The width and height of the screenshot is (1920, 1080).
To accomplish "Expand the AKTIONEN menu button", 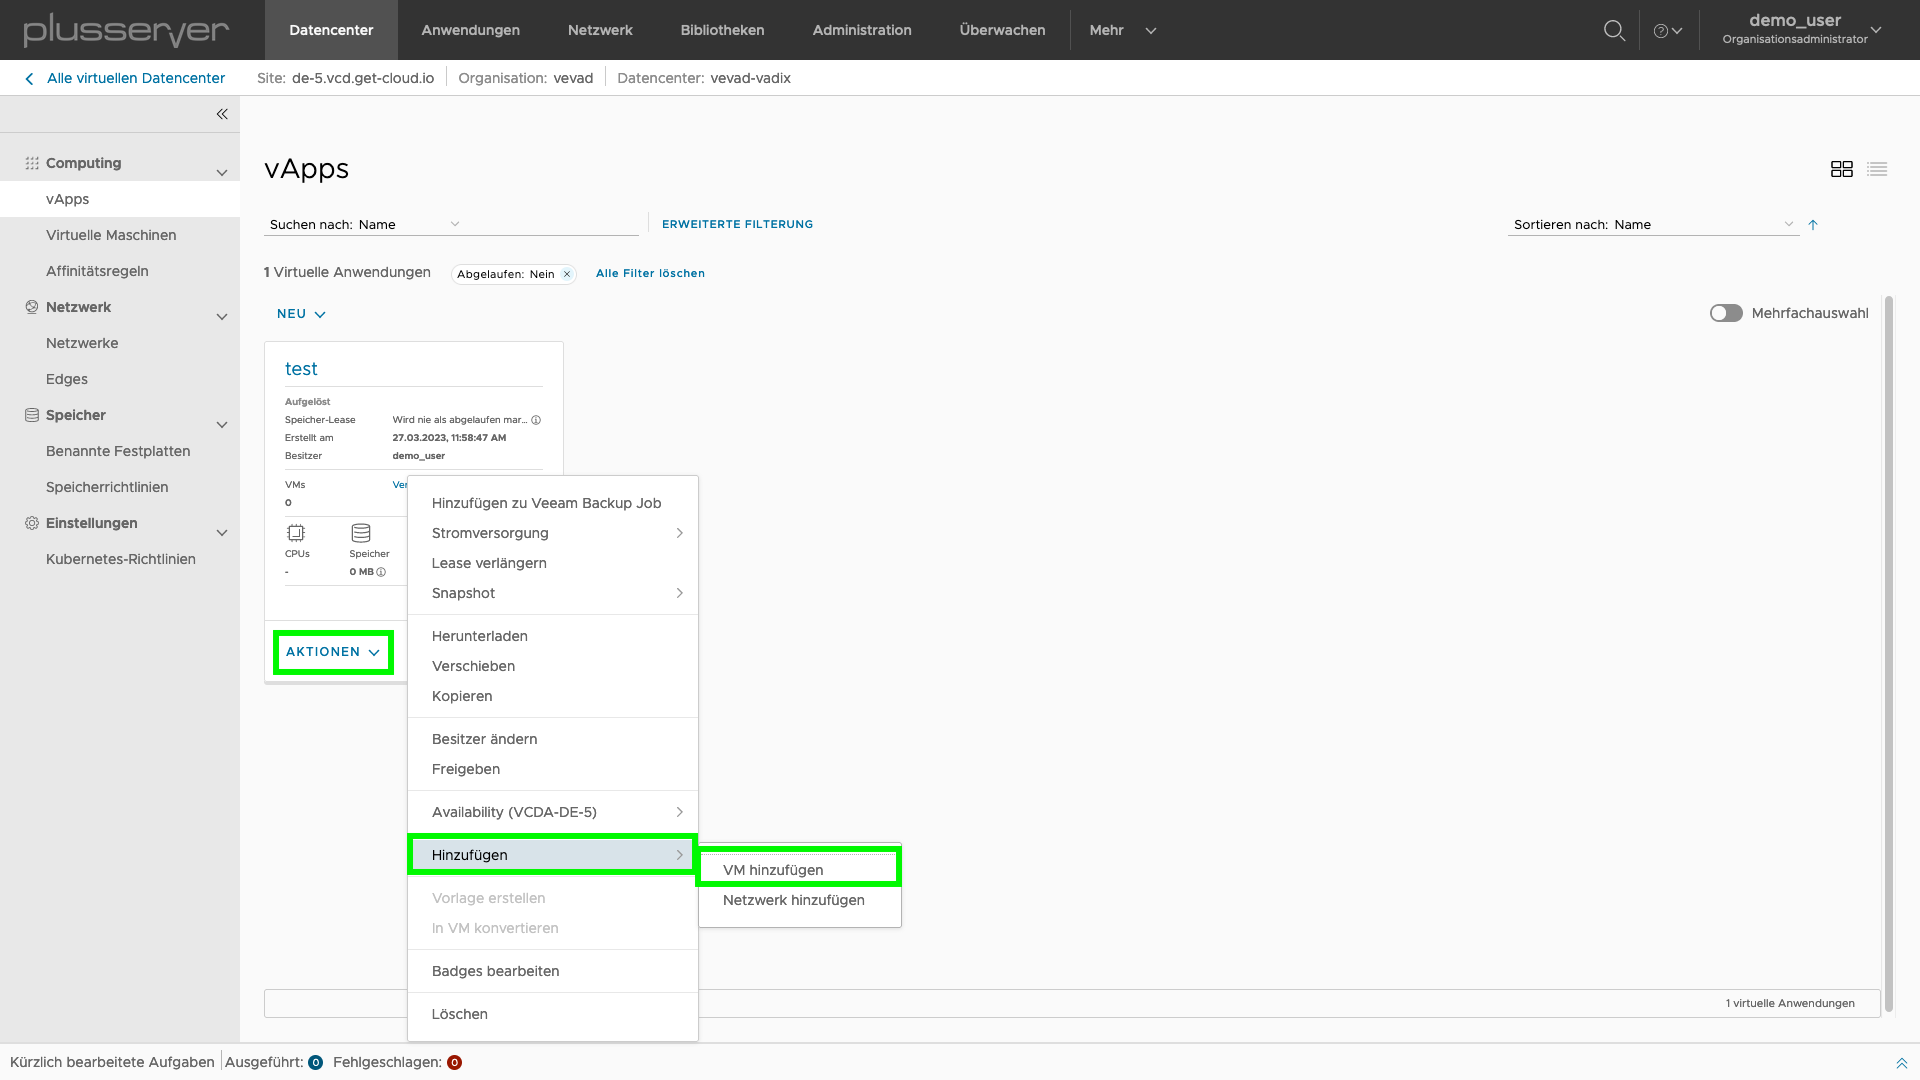I will [331, 650].
